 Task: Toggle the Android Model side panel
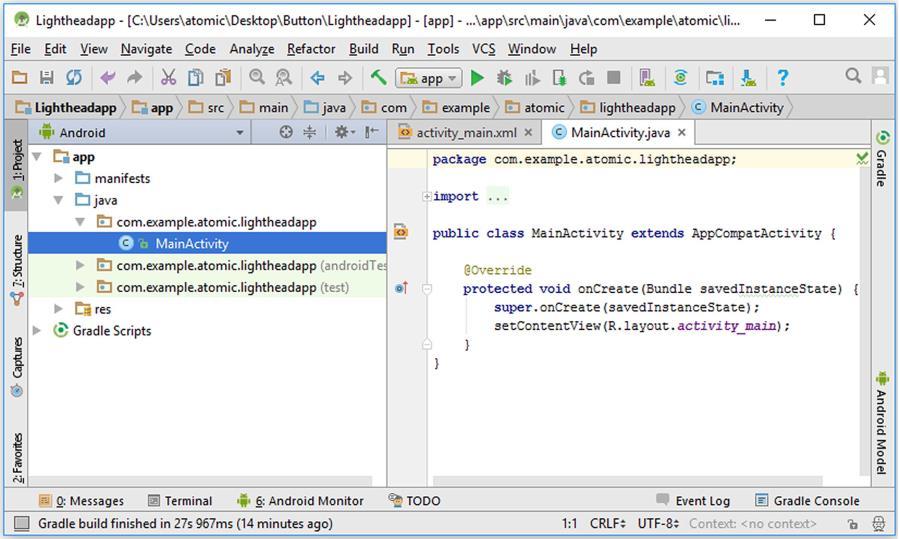pyautogui.click(x=882, y=423)
